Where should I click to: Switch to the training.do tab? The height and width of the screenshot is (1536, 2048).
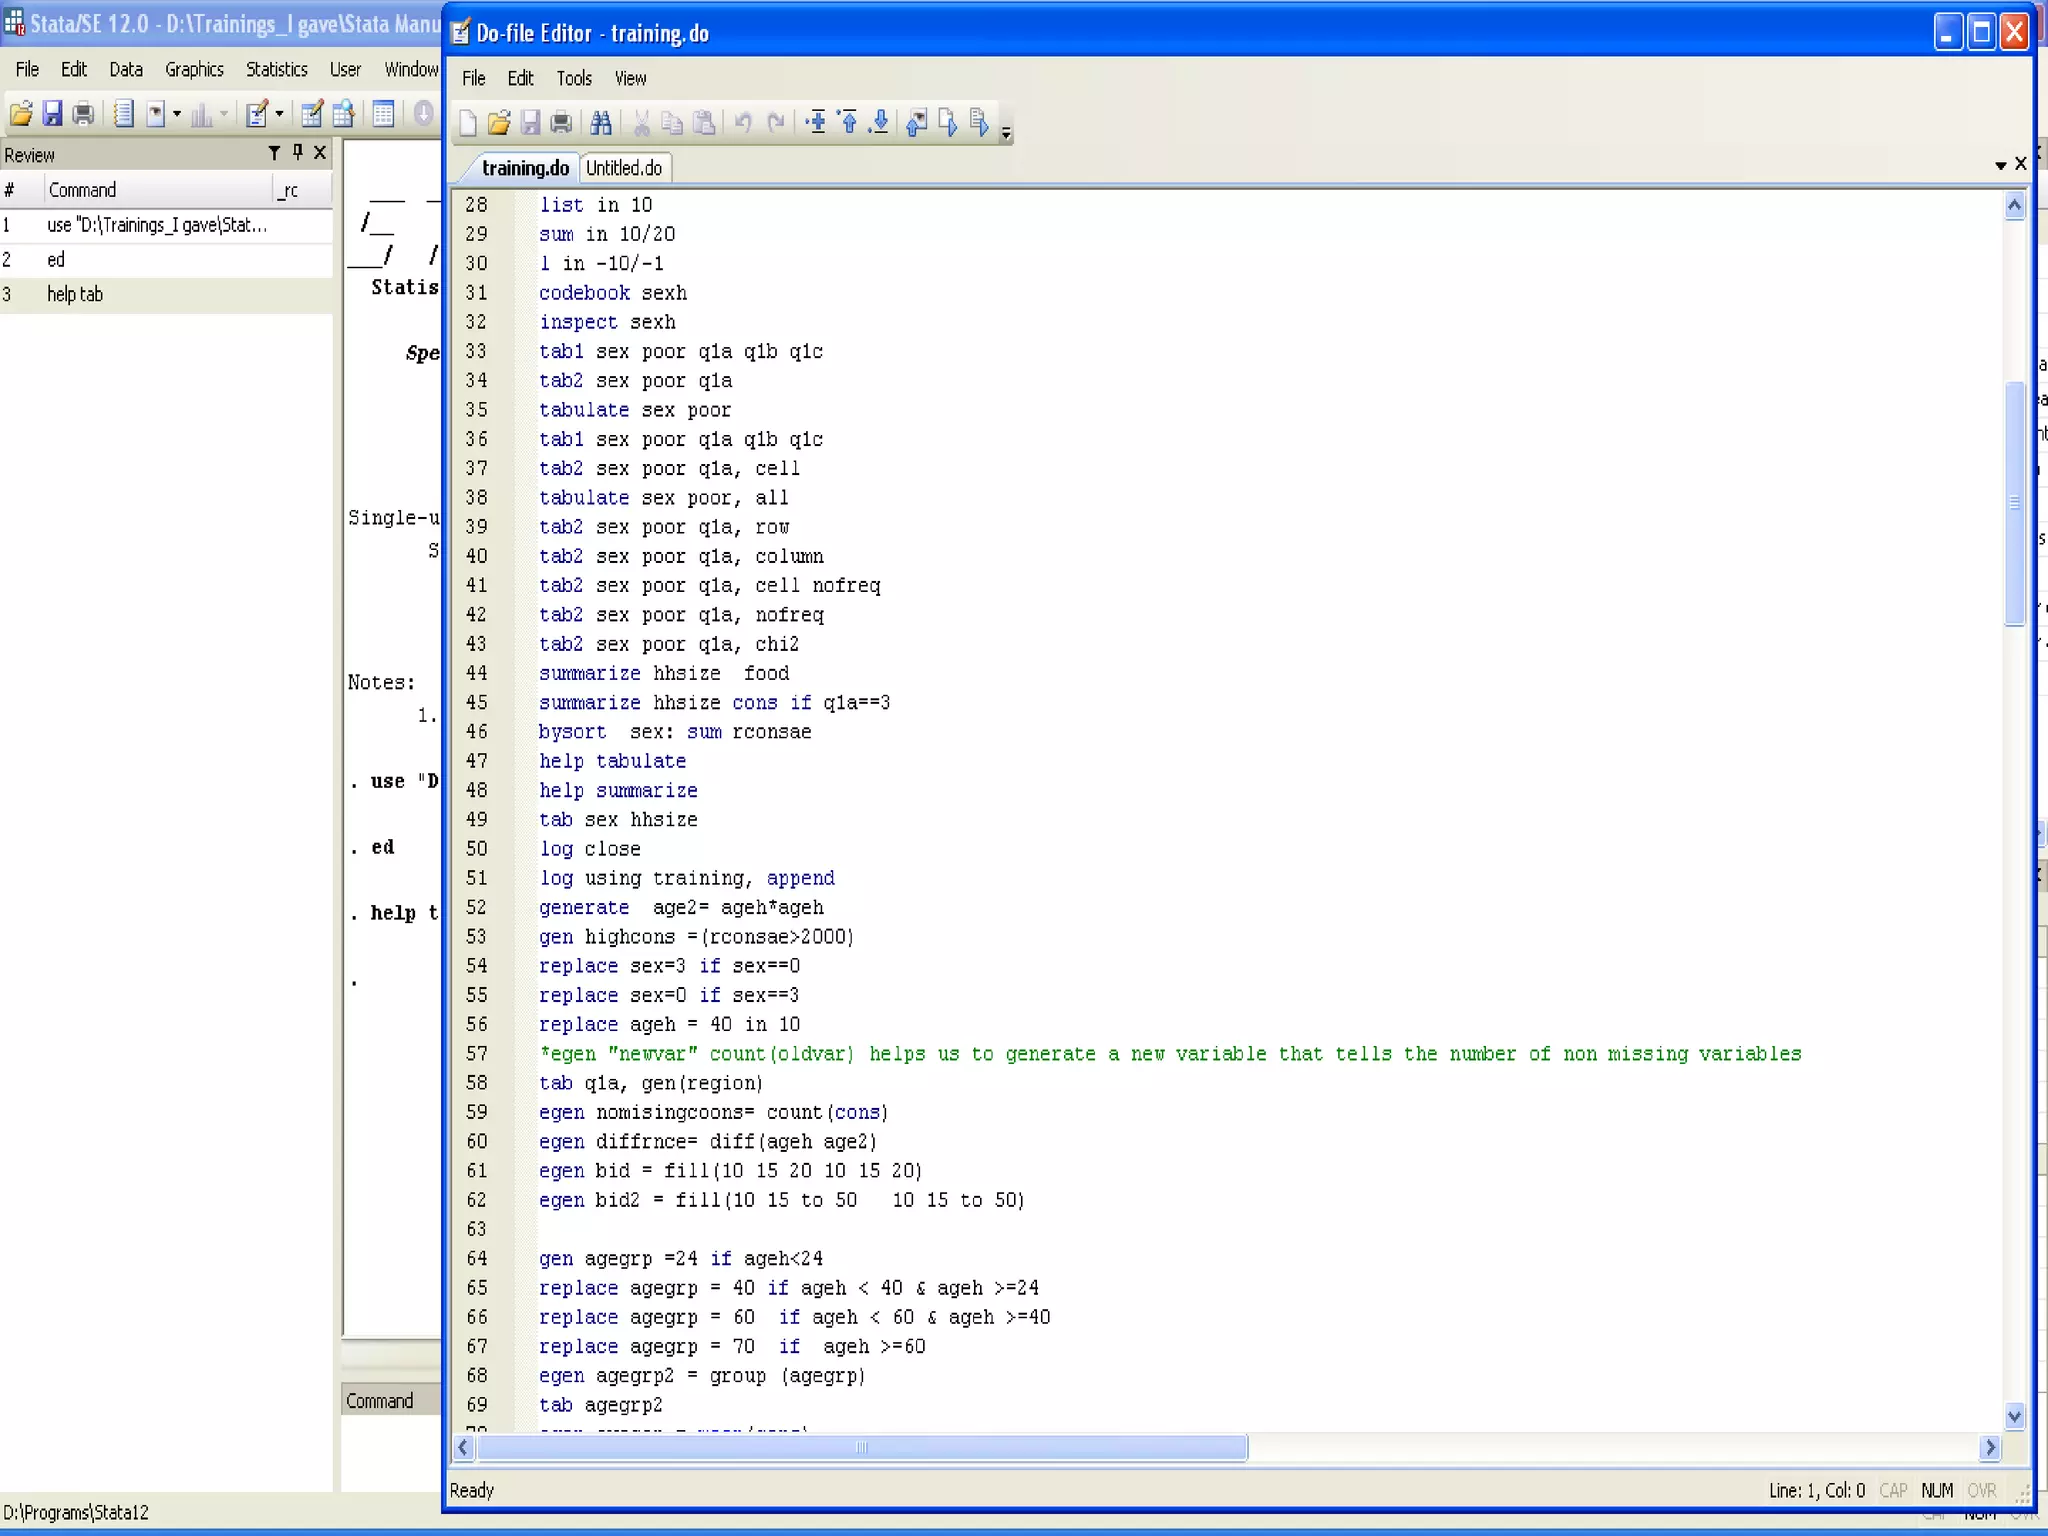point(525,168)
